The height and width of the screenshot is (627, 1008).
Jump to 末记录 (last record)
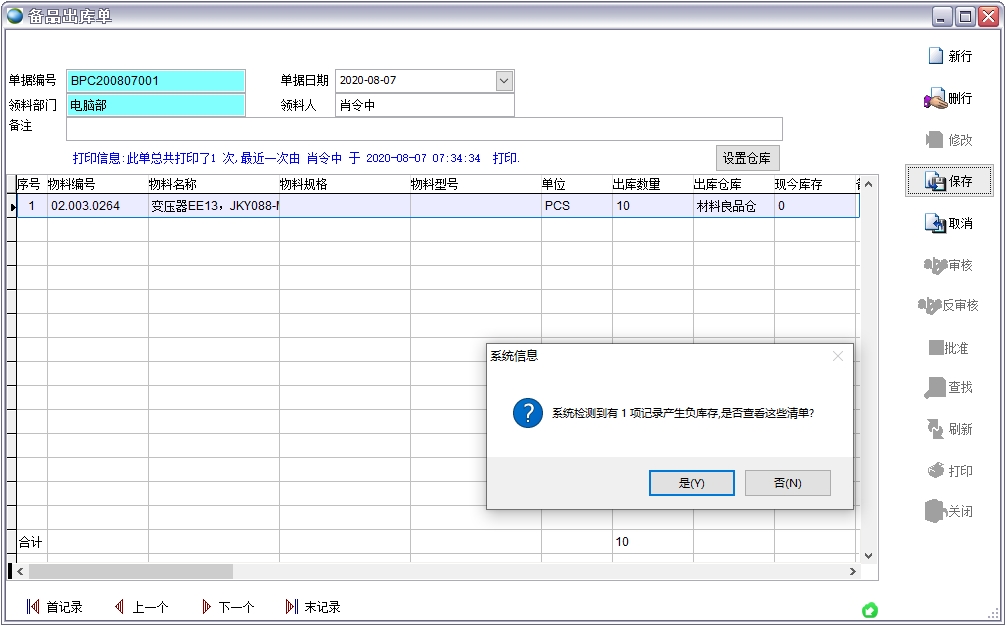[x=313, y=607]
